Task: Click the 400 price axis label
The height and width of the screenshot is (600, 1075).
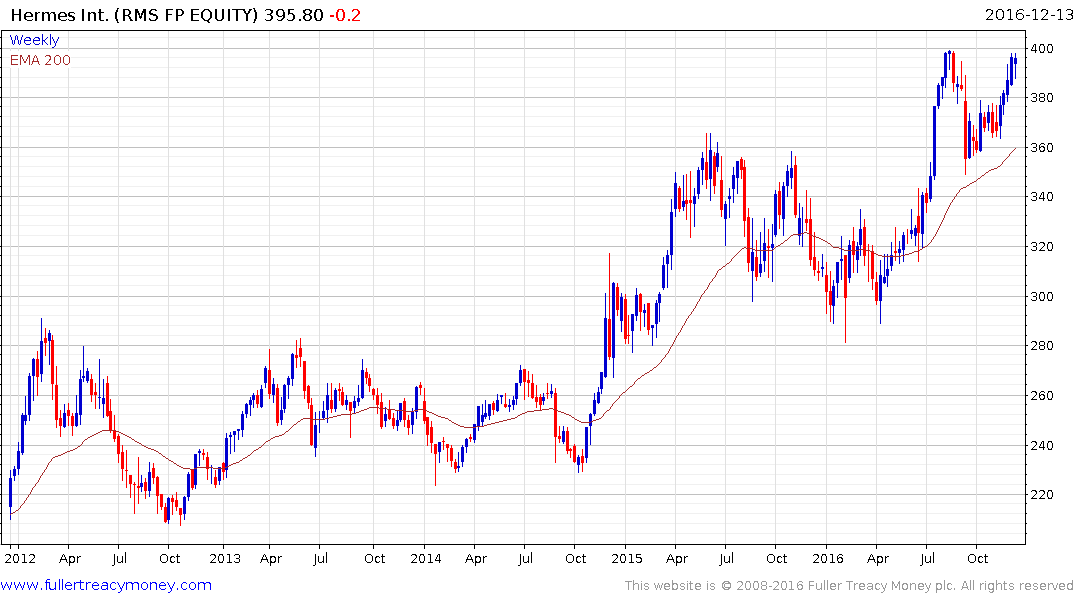Action: click(x=1042, y=49)
